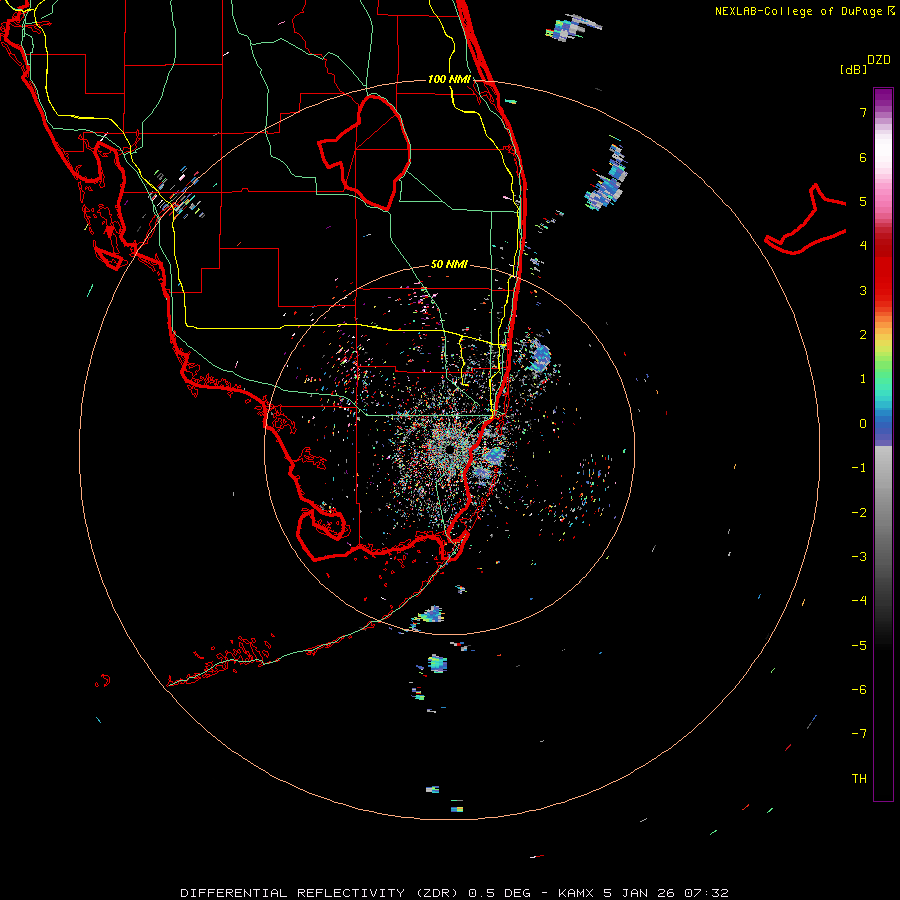Click the 7 value on color scale
This screenshot has width=900, height=900.
coord(863,112)
